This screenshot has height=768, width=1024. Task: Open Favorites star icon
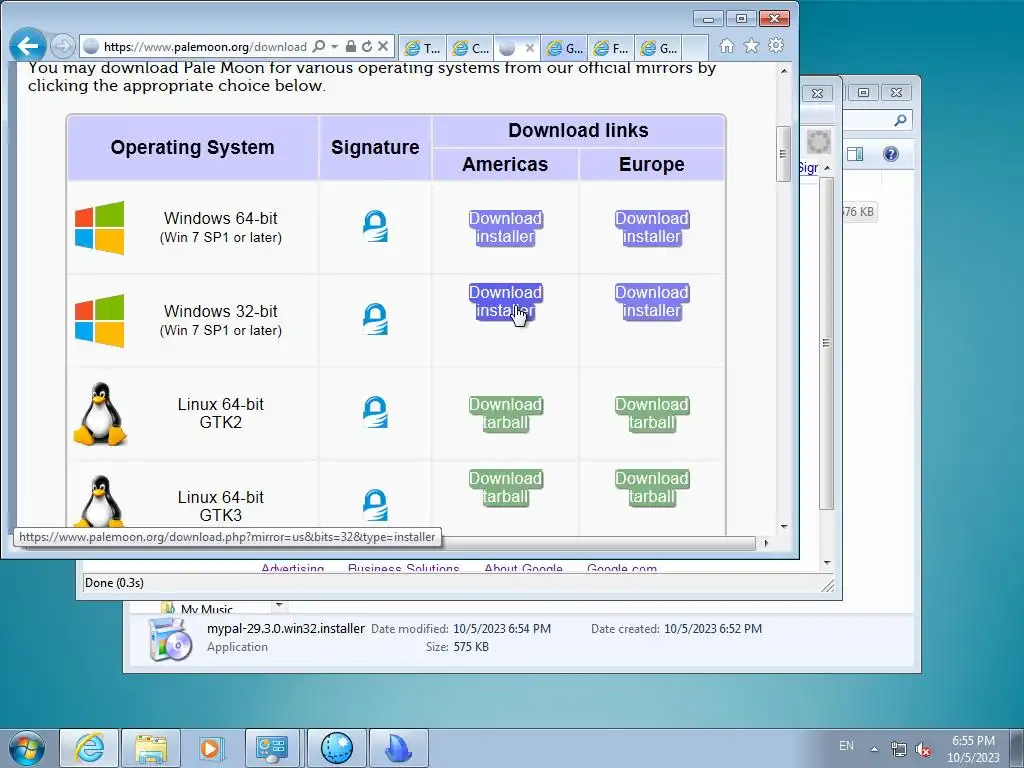point(752,46)
